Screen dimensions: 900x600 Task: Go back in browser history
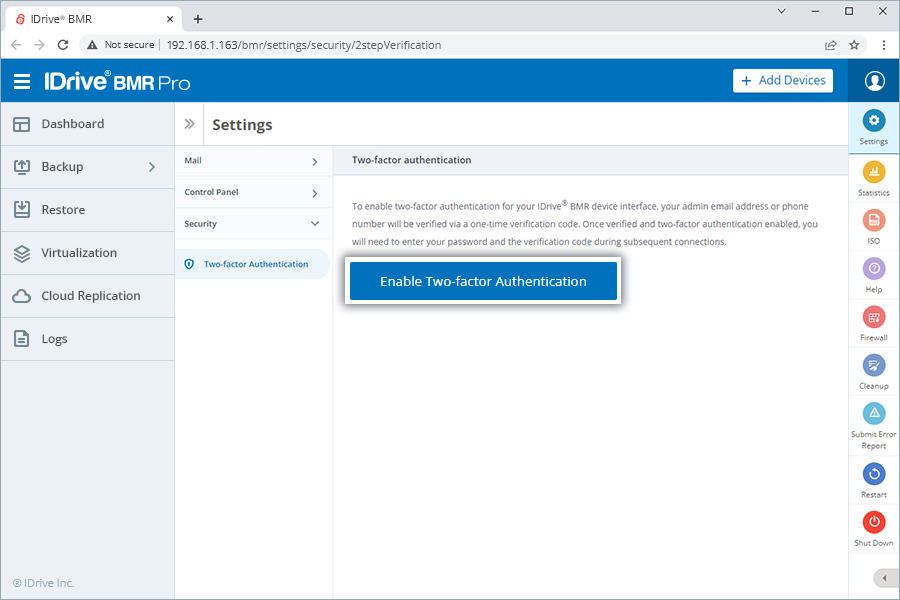(16, 45)
